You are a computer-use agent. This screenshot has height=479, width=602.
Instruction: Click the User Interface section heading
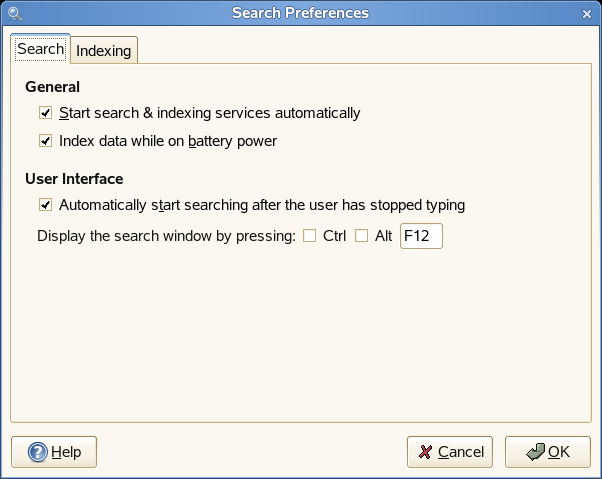click(74, 179)
